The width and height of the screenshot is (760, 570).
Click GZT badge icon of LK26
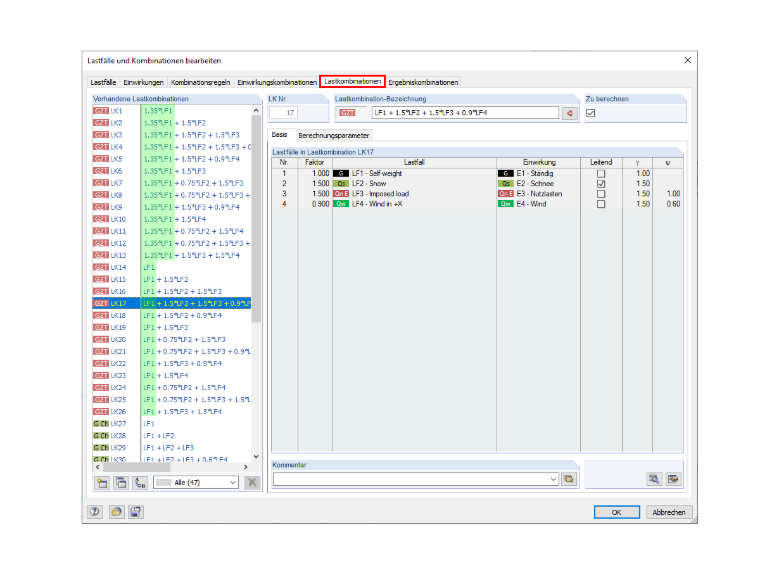click(101, 411)
